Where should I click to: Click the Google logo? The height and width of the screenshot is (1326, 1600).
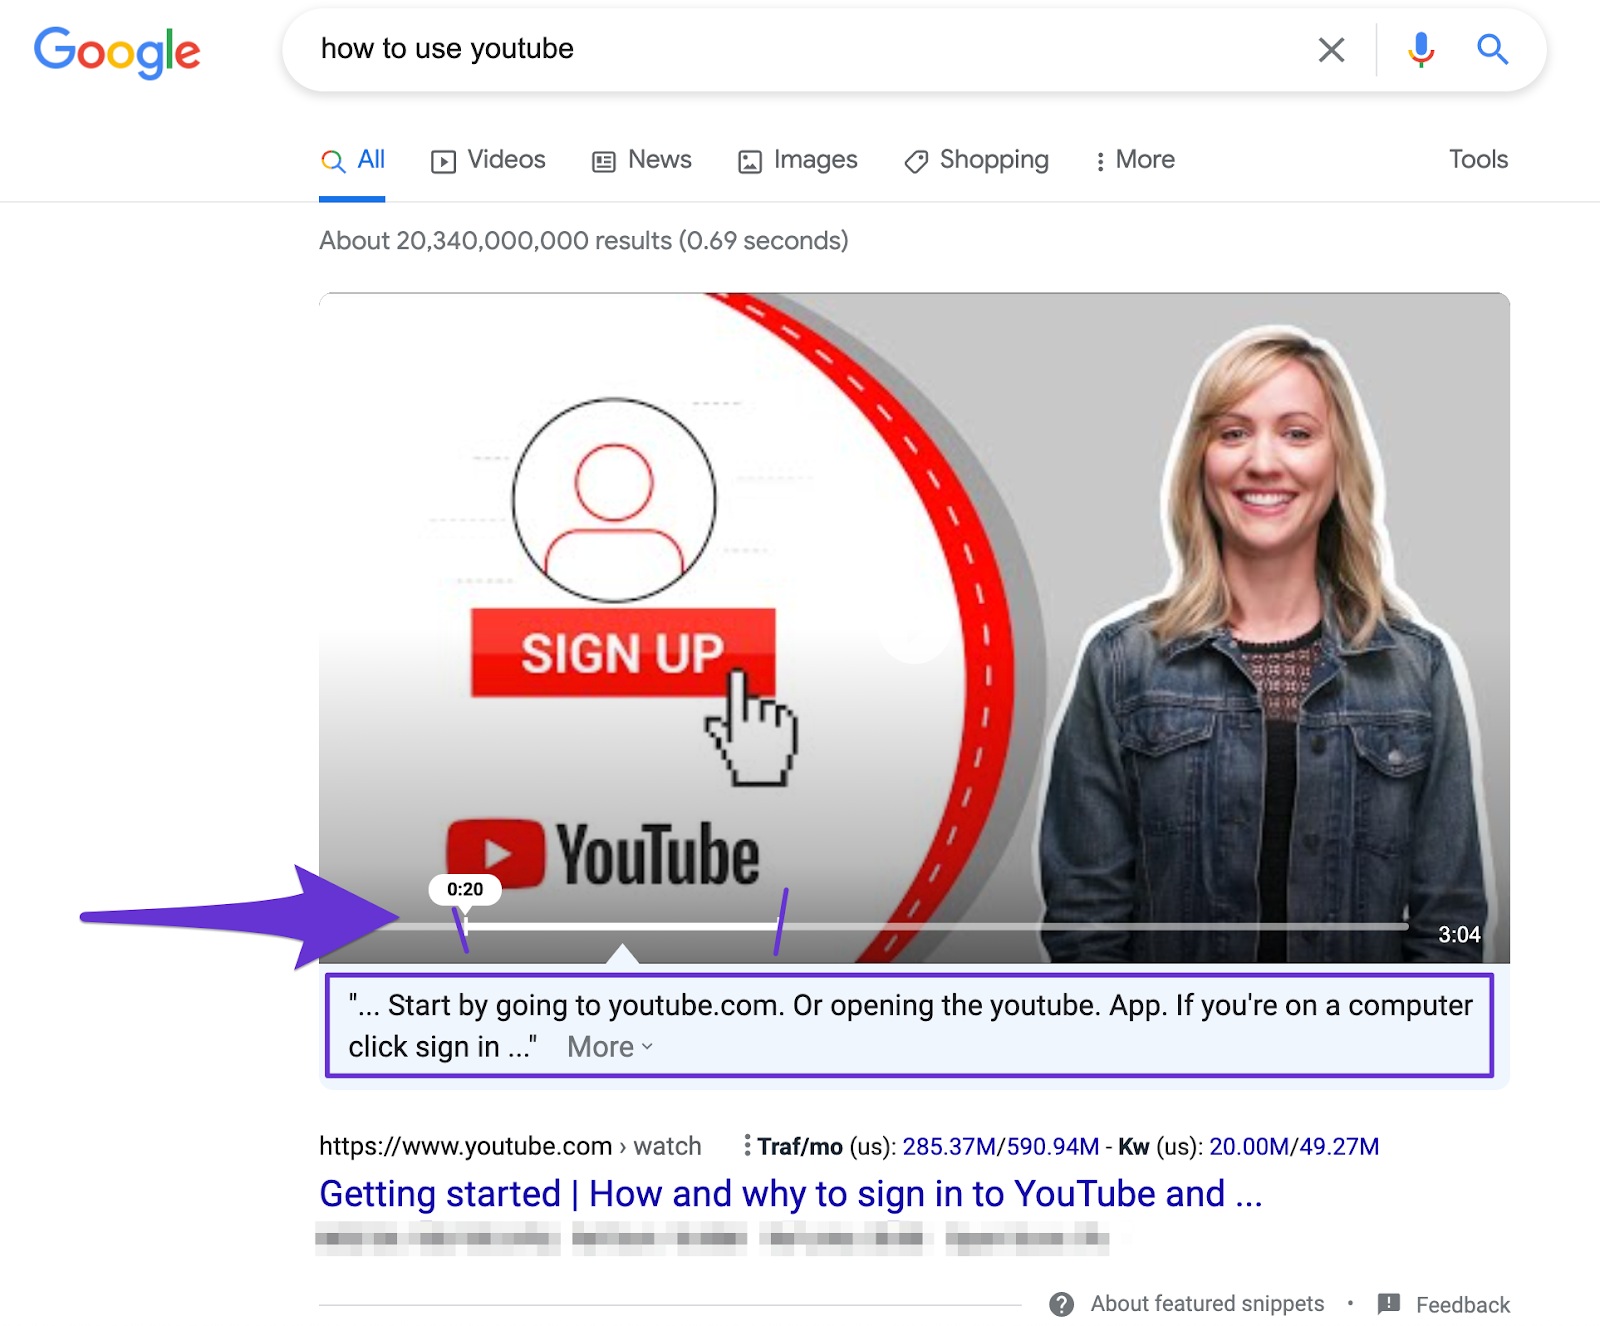pos(117,51)
